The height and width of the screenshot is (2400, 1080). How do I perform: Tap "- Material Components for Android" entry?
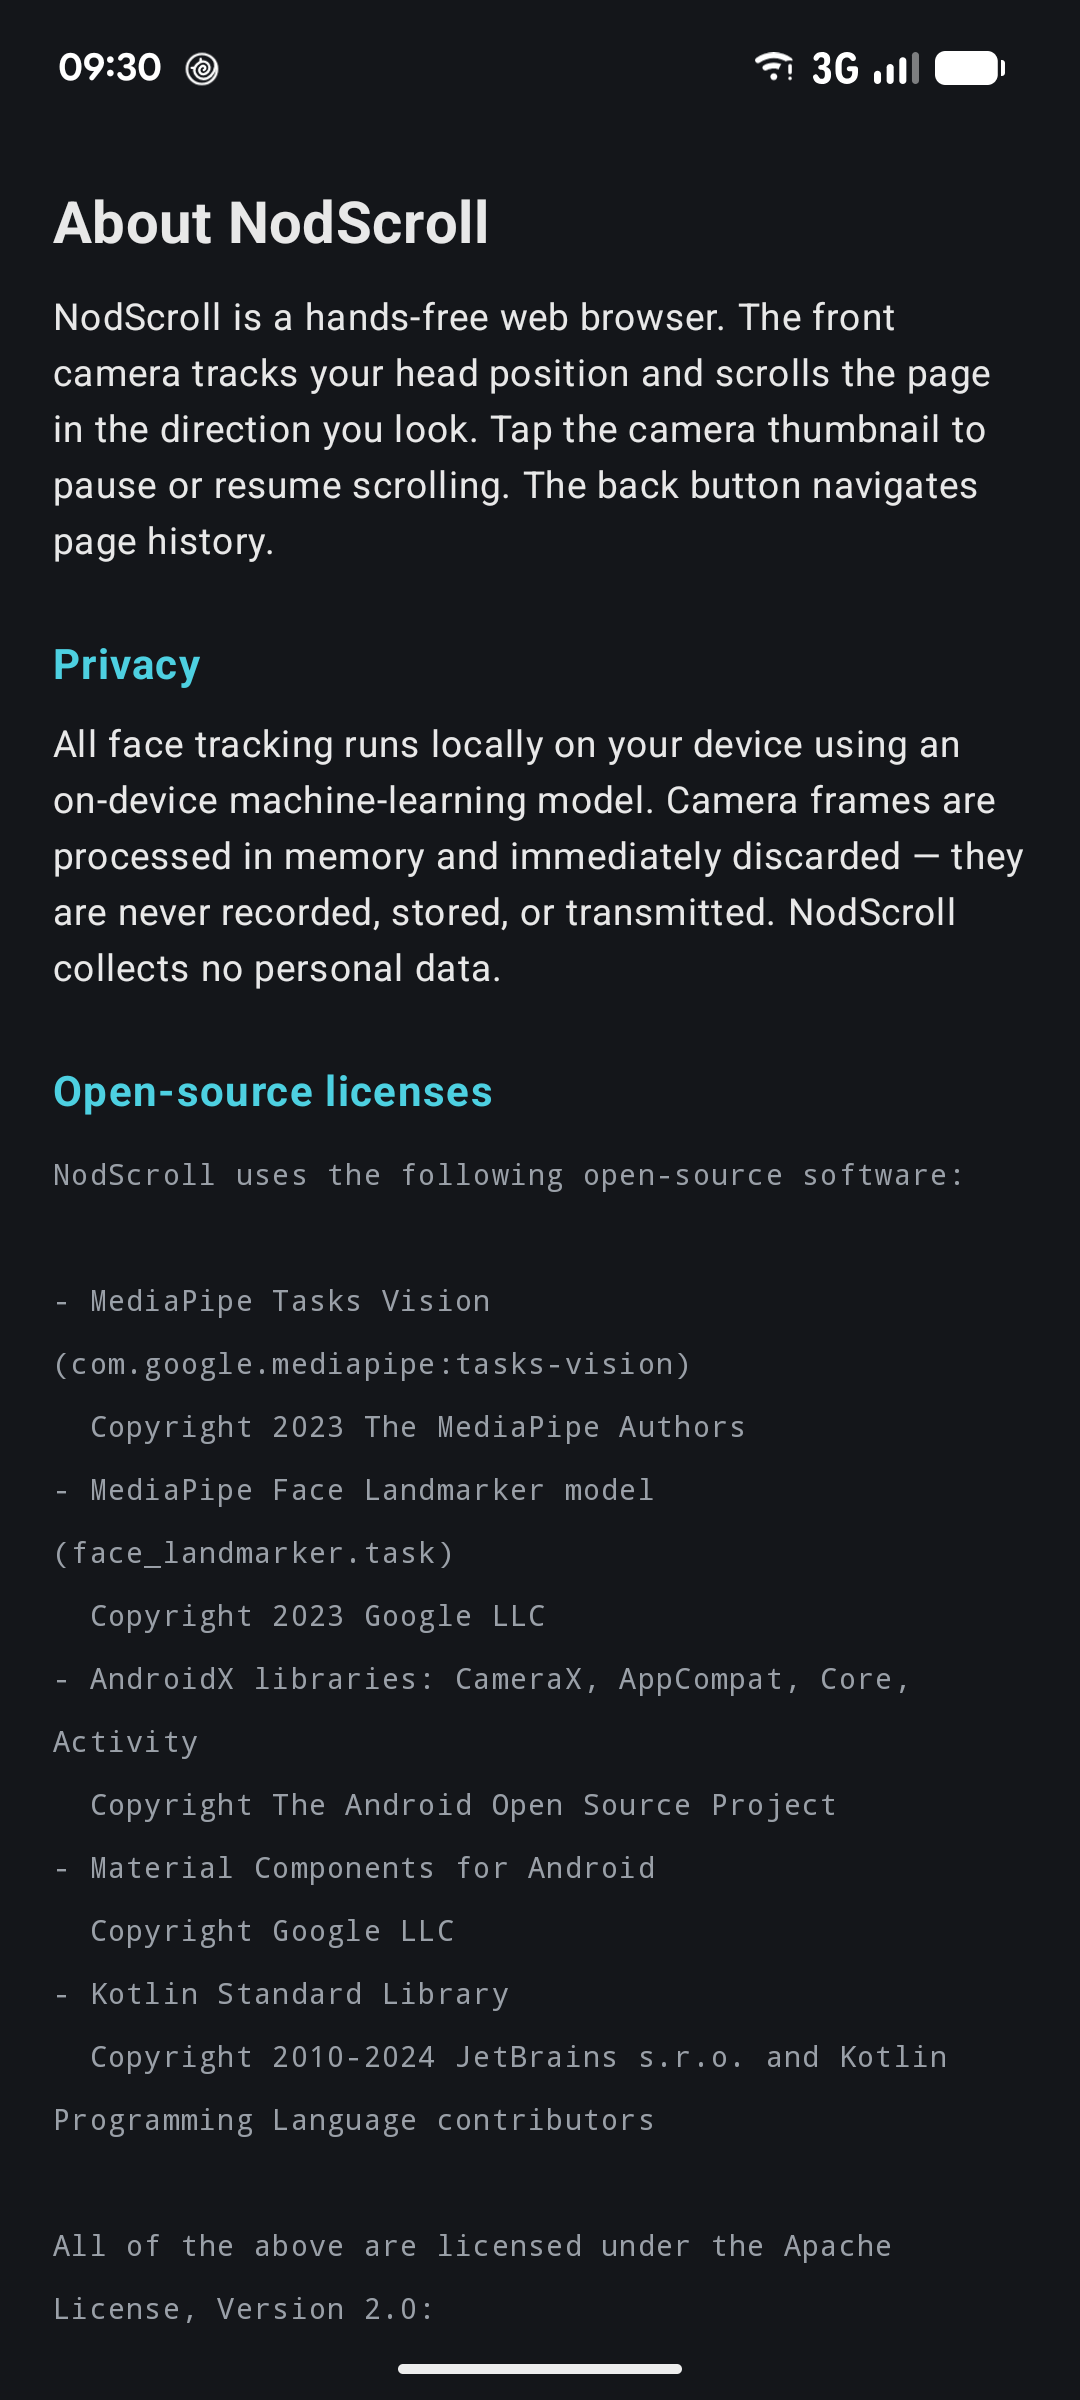354,1869
